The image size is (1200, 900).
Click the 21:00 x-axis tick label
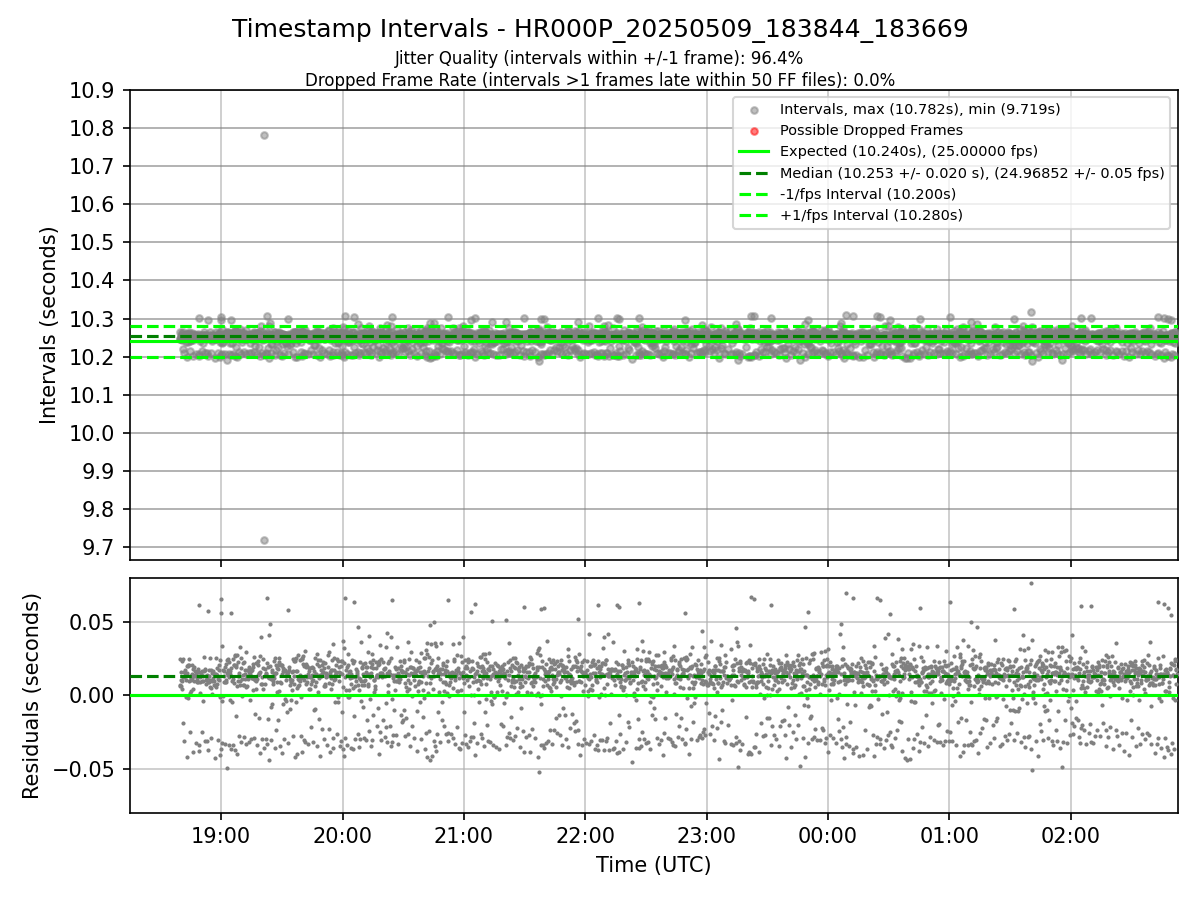click(464, 835)
